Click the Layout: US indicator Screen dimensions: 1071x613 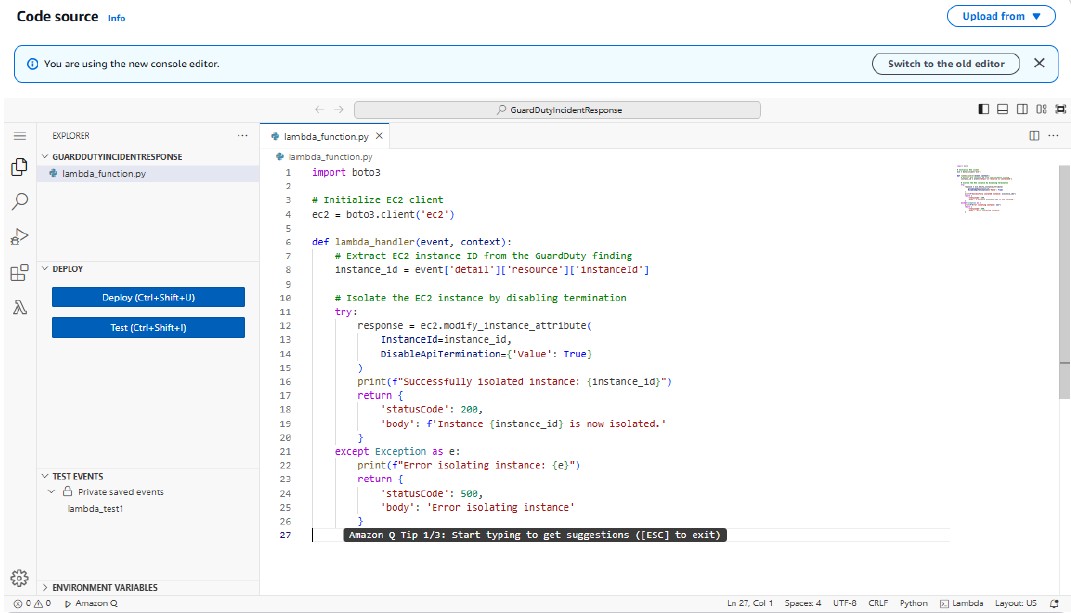click(1016, 603)
